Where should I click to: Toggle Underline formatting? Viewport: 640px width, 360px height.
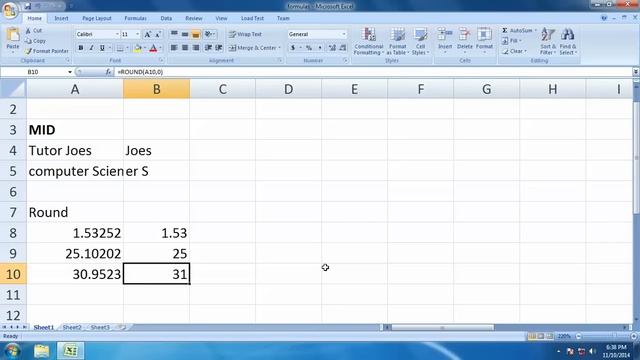click(x=102, y=48)
